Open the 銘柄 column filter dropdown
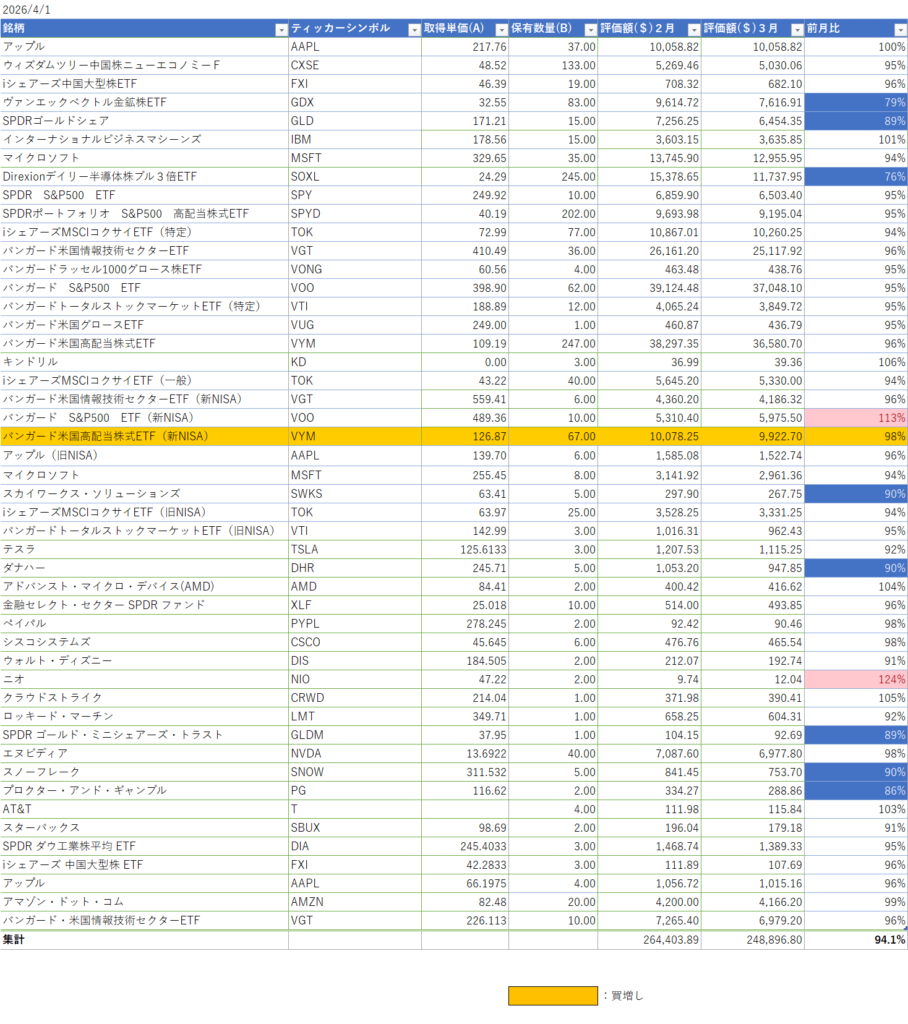 pyautogui.click(x=281, y=29)
